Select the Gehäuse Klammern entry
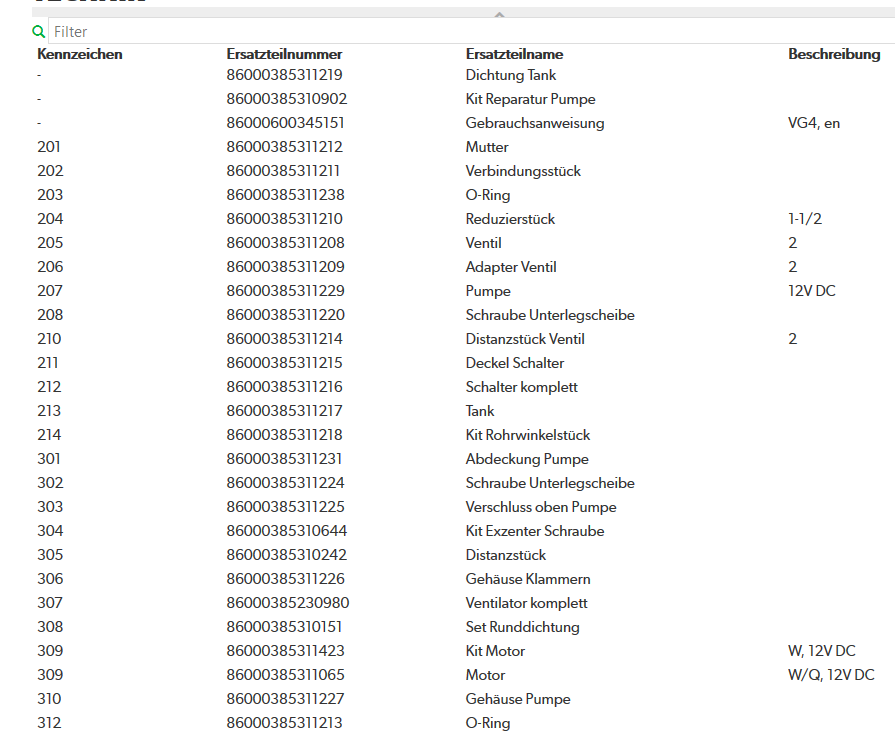The width and height of the screenshot is (895, 743). point(528,578)
